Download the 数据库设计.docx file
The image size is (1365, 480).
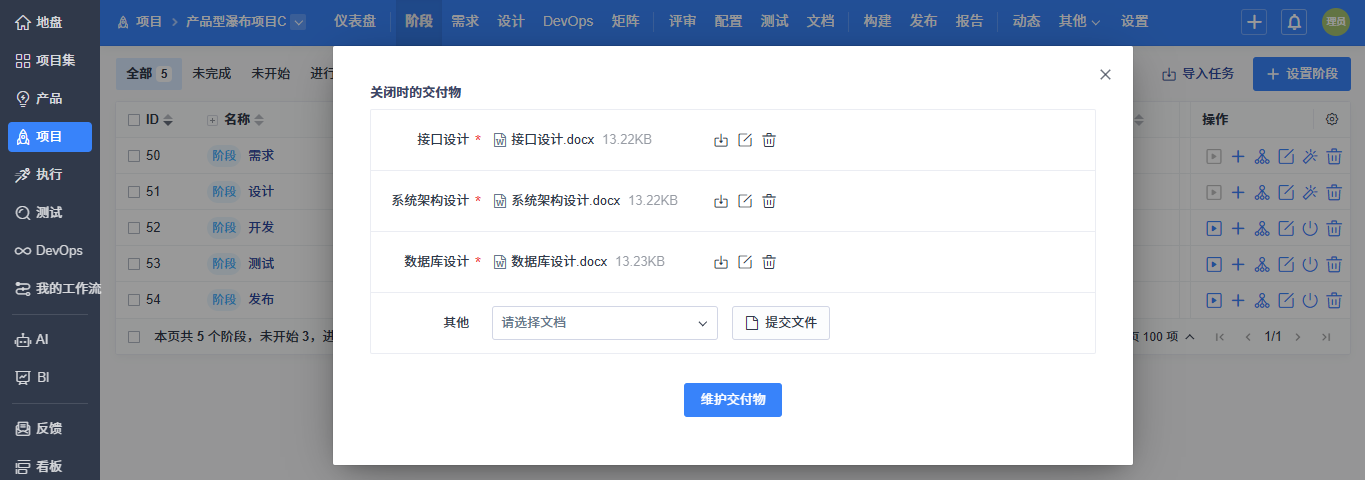[721, 262]
